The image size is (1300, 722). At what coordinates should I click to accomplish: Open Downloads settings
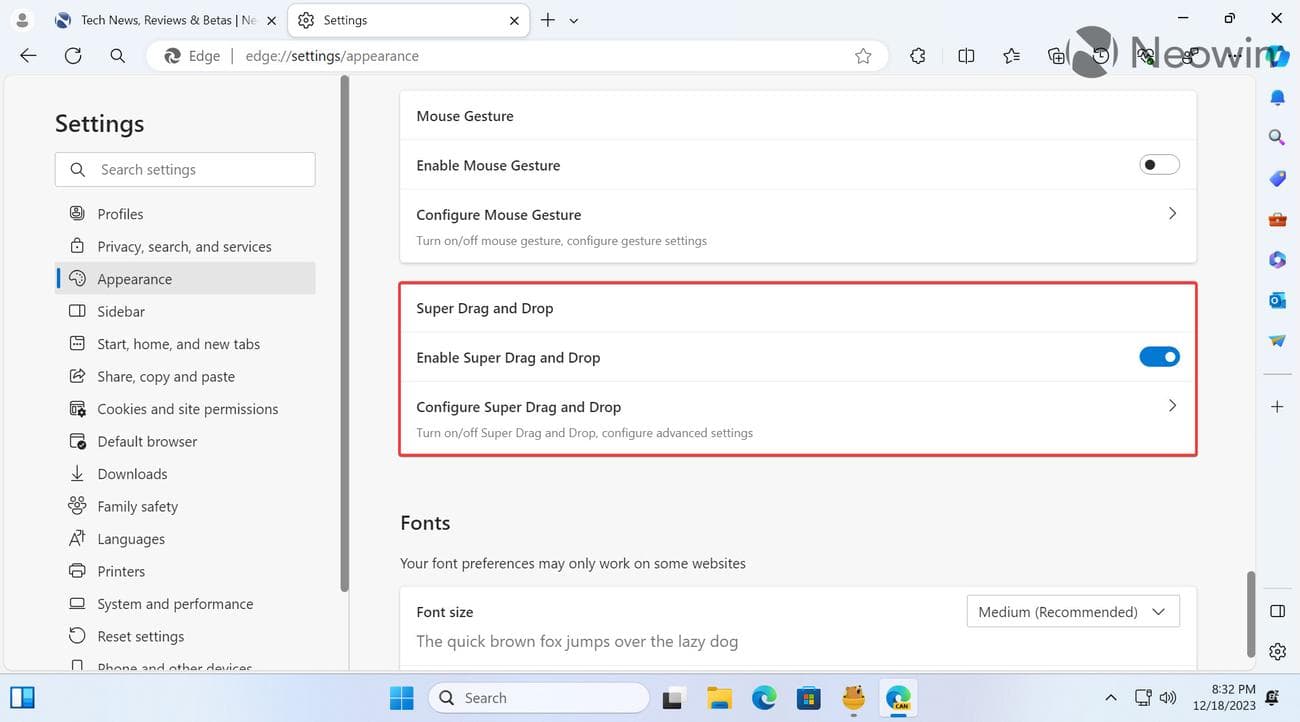coord(131,473)
